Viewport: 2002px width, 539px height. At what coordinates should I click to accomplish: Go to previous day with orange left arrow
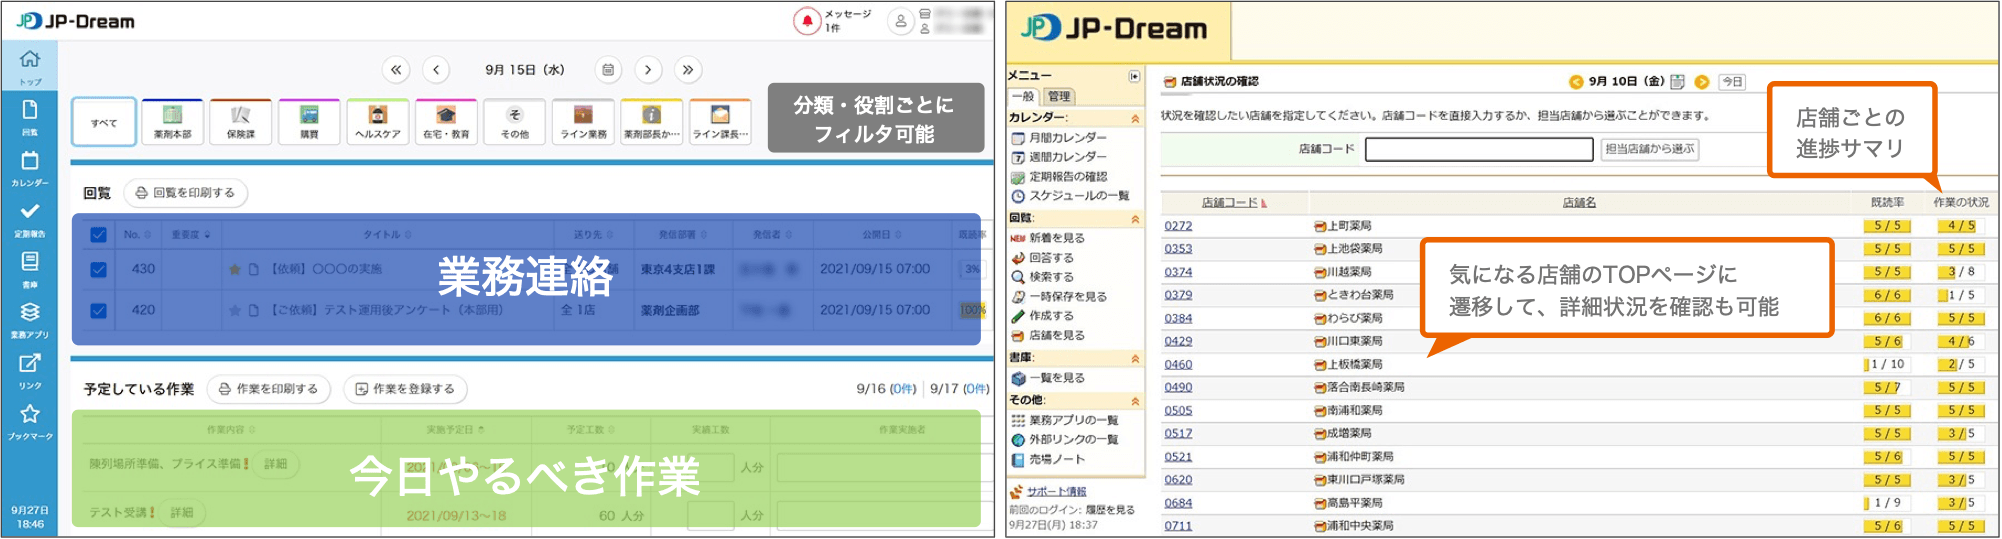[x=1575, y=82]
